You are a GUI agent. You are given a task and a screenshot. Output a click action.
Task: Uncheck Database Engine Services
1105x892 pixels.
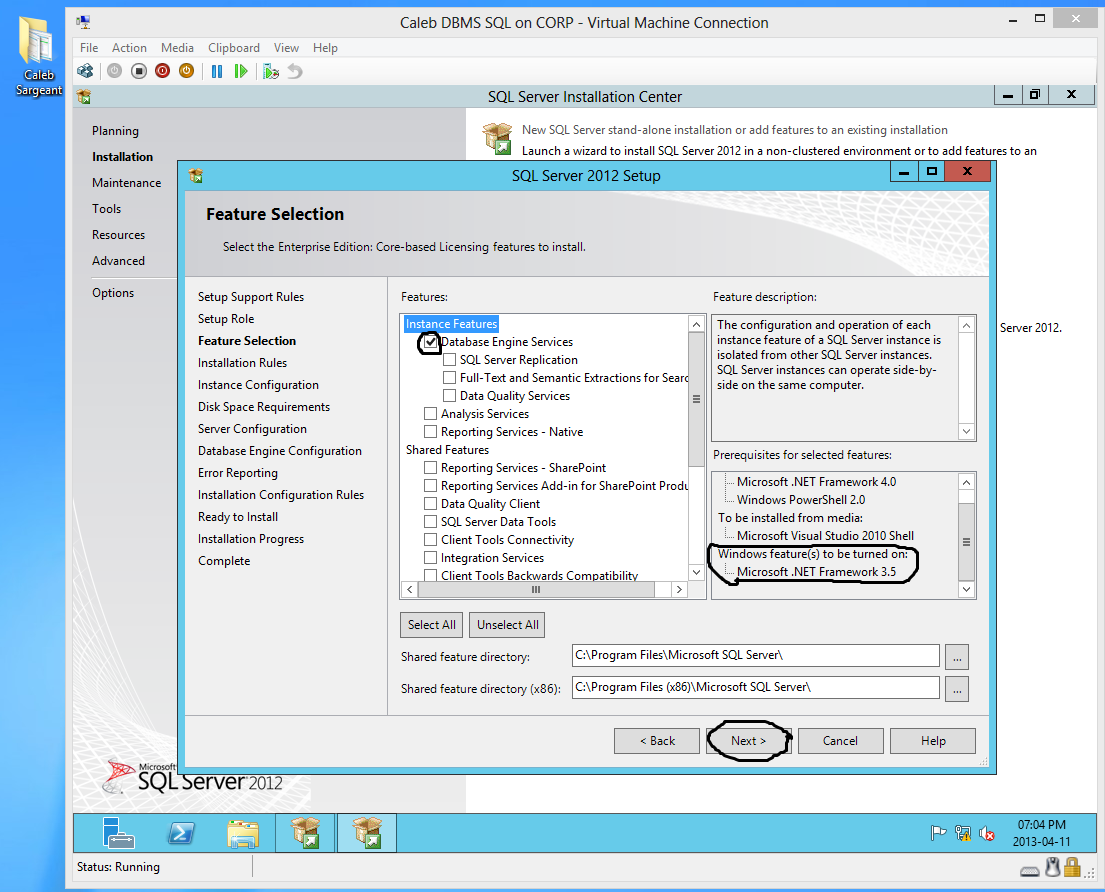pos(431,342)
